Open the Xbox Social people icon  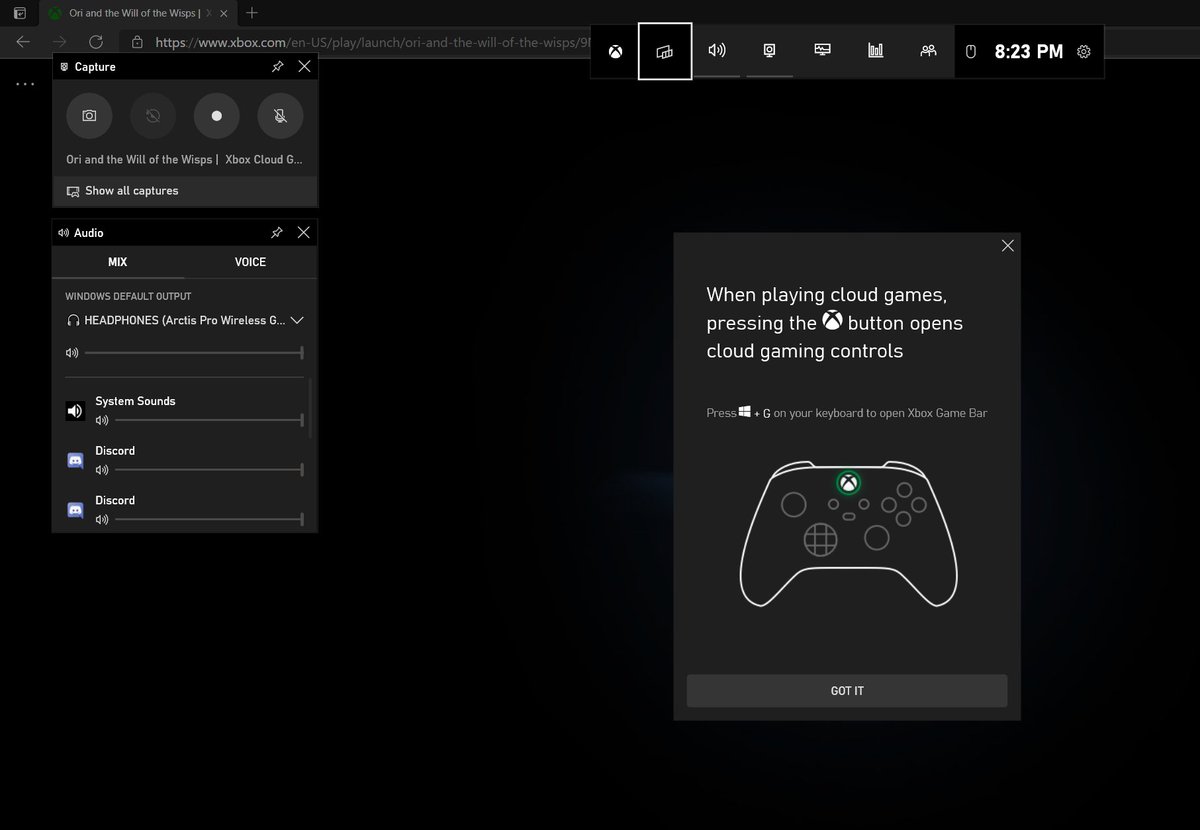(928, 51)
